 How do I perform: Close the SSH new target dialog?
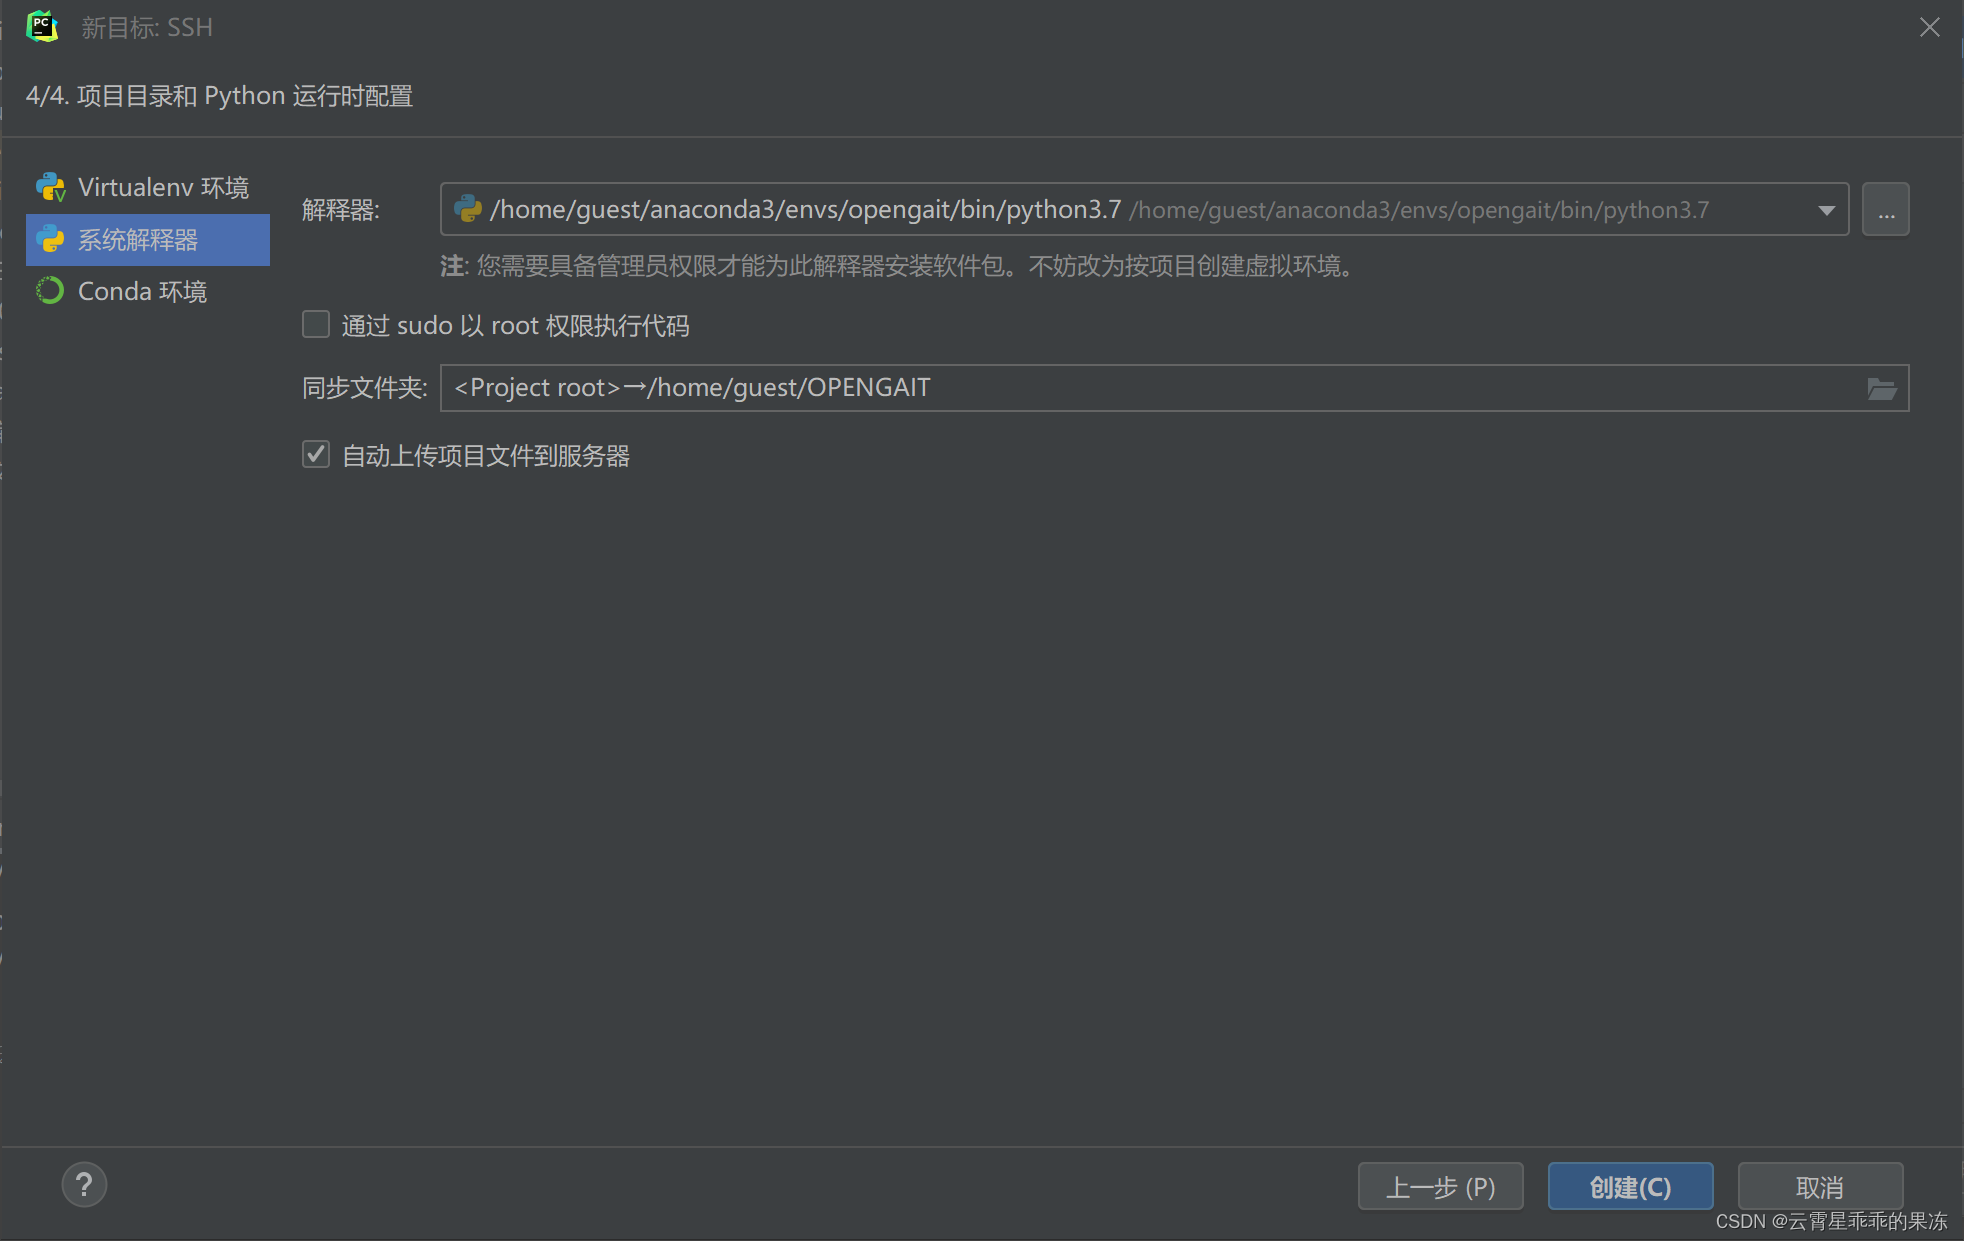click(x=1929, y=27)
